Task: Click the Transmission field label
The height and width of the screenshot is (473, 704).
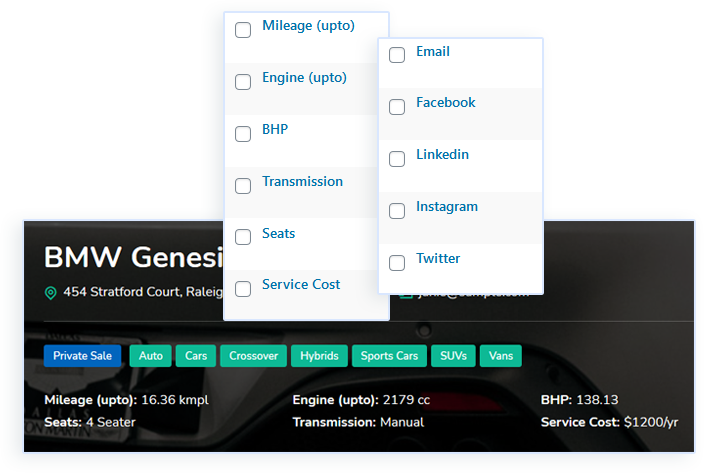Action: [x=303, y=181]
